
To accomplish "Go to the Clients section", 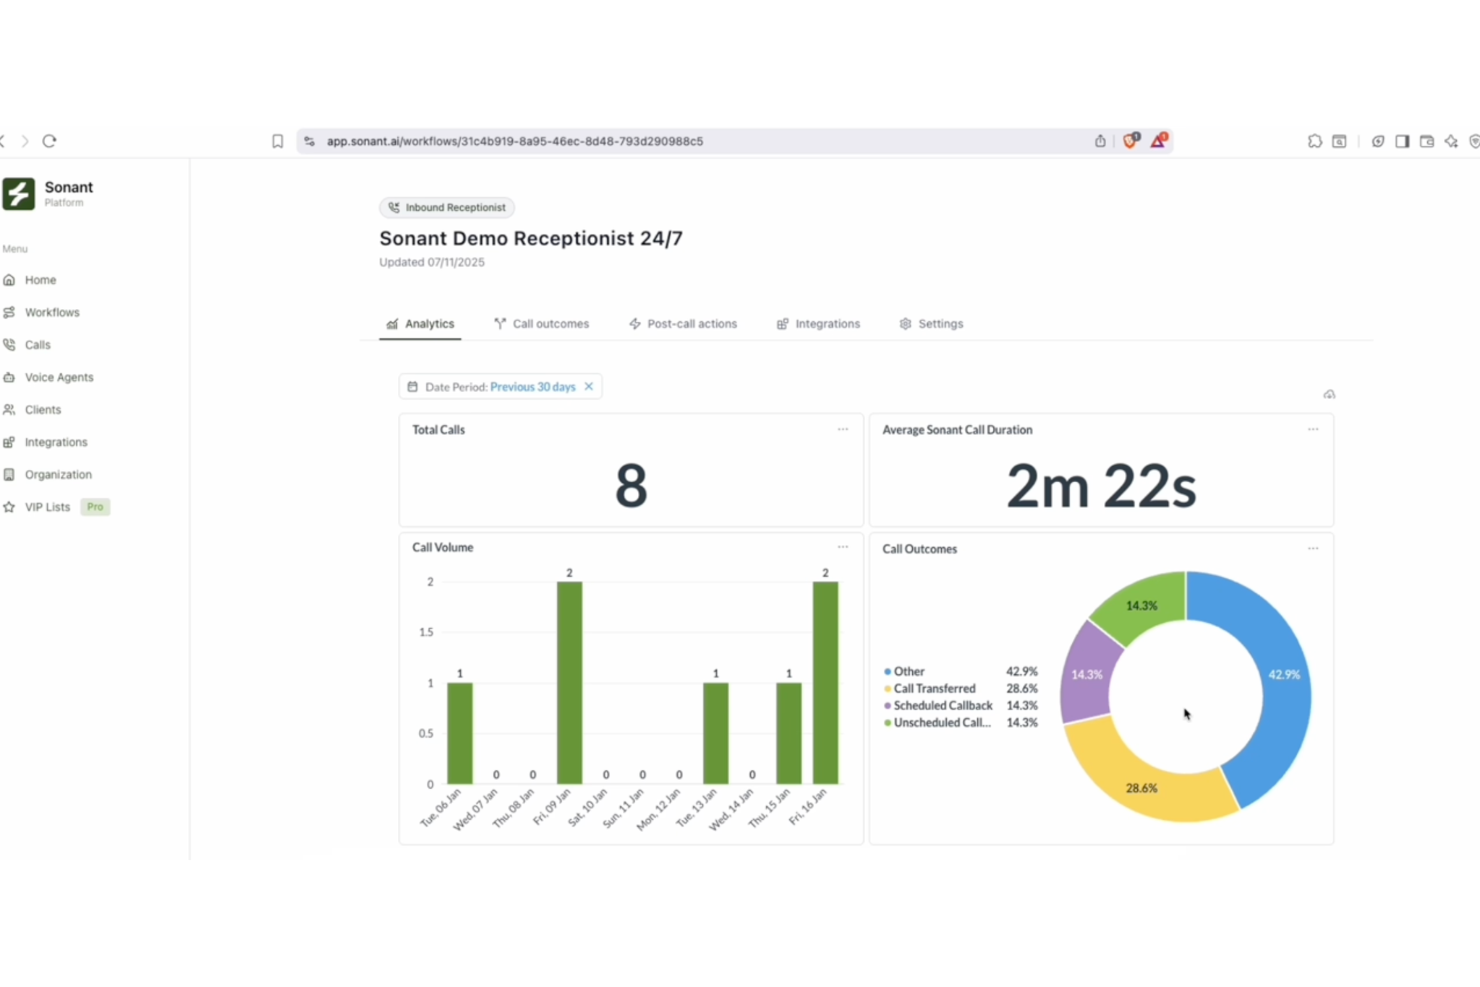I will tap(44, 409).
